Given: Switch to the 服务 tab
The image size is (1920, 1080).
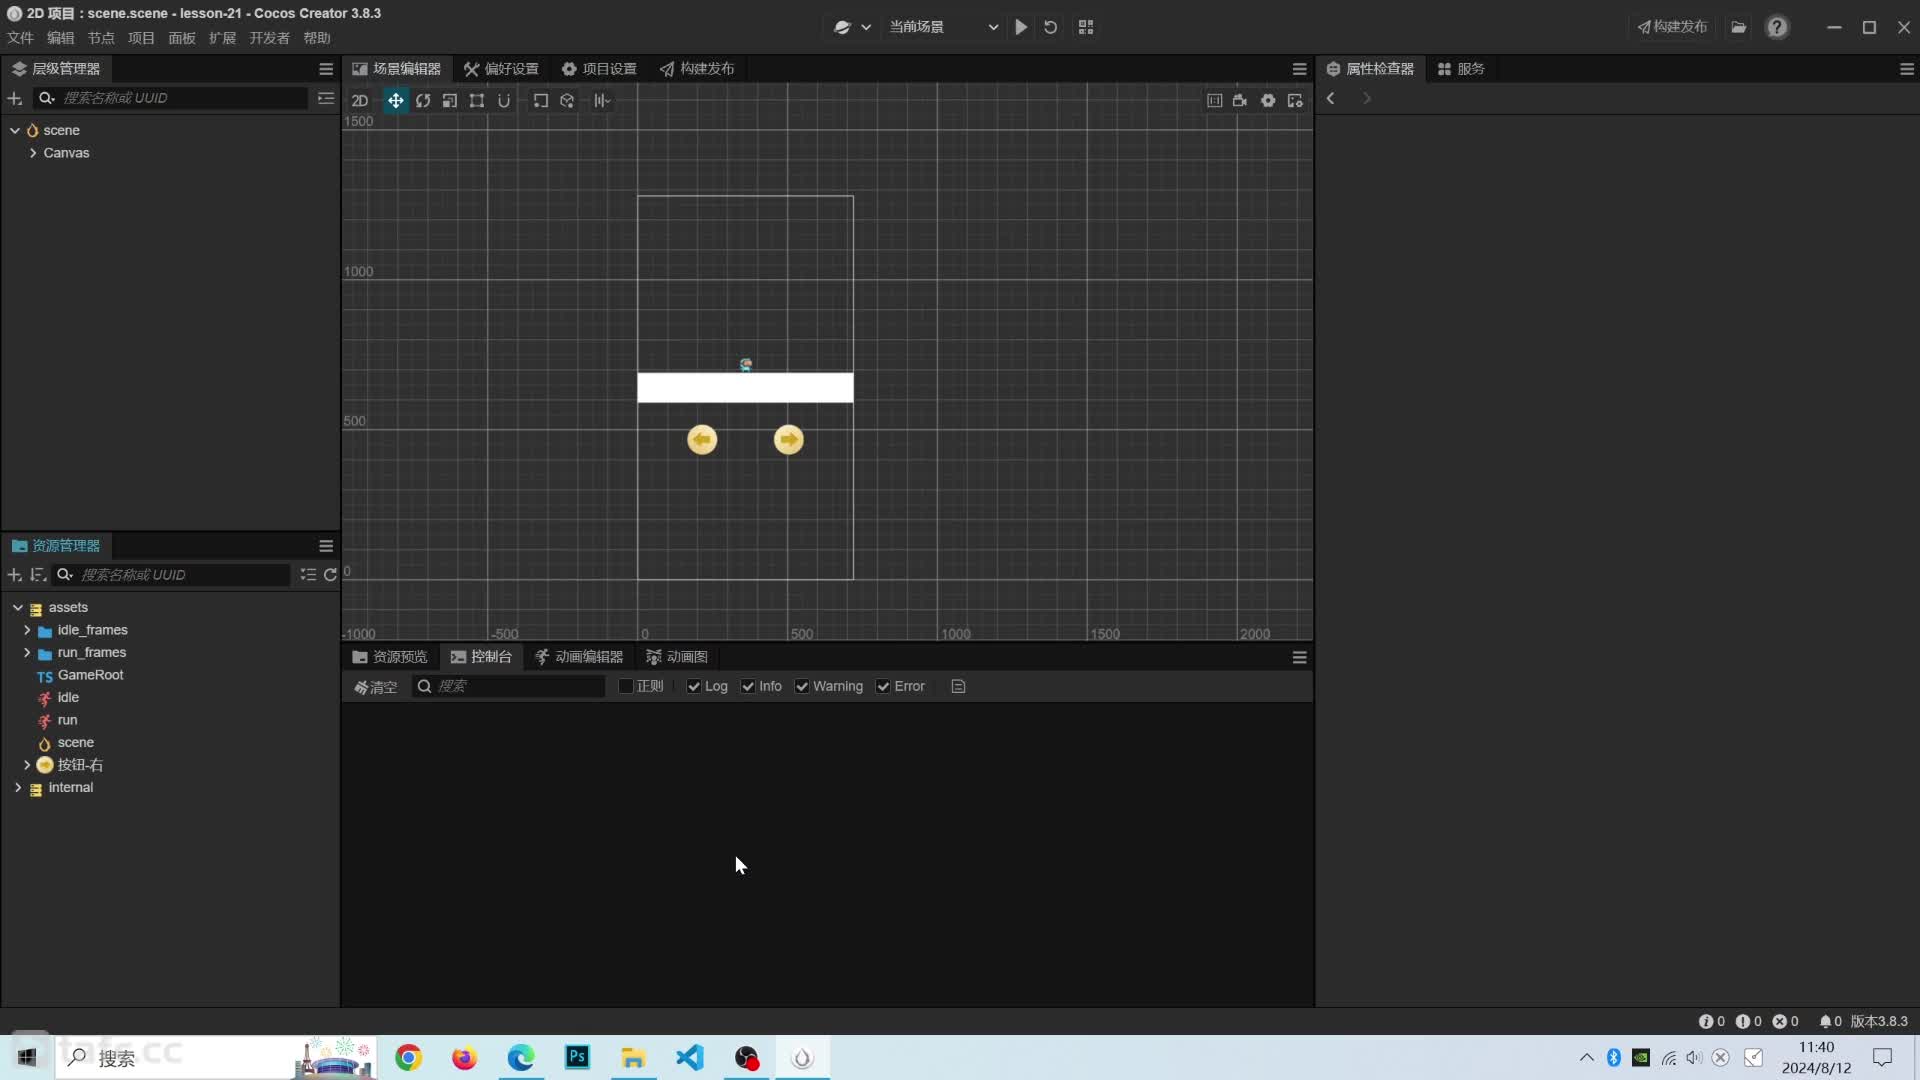Looking at the screenshot, I should 1461,69.
